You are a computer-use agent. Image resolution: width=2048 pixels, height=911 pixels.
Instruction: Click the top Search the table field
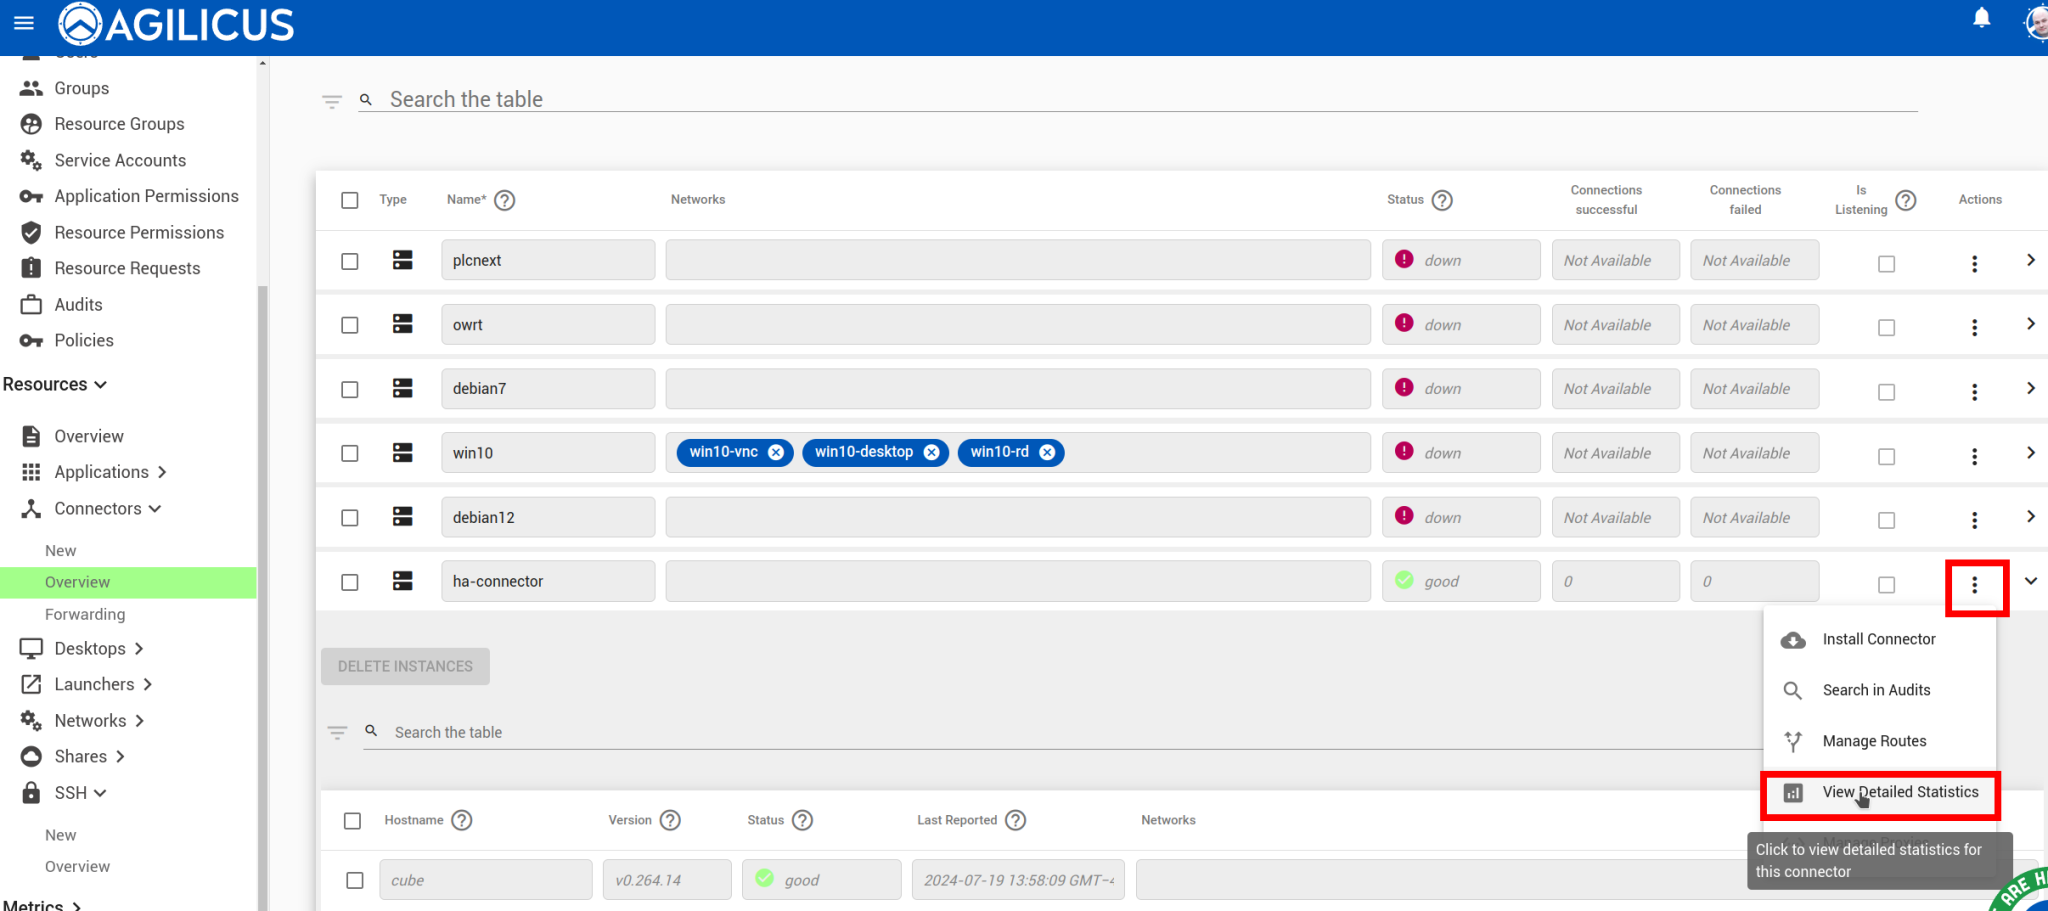(x=1150, y=99)
